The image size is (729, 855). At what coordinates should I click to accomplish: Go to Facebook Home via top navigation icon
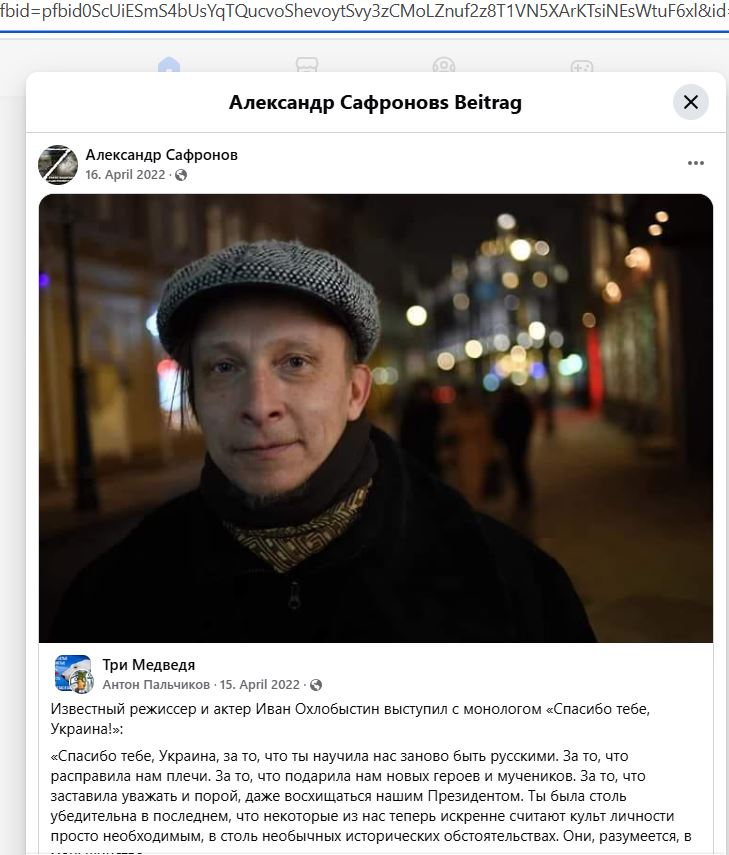[168, 65]
